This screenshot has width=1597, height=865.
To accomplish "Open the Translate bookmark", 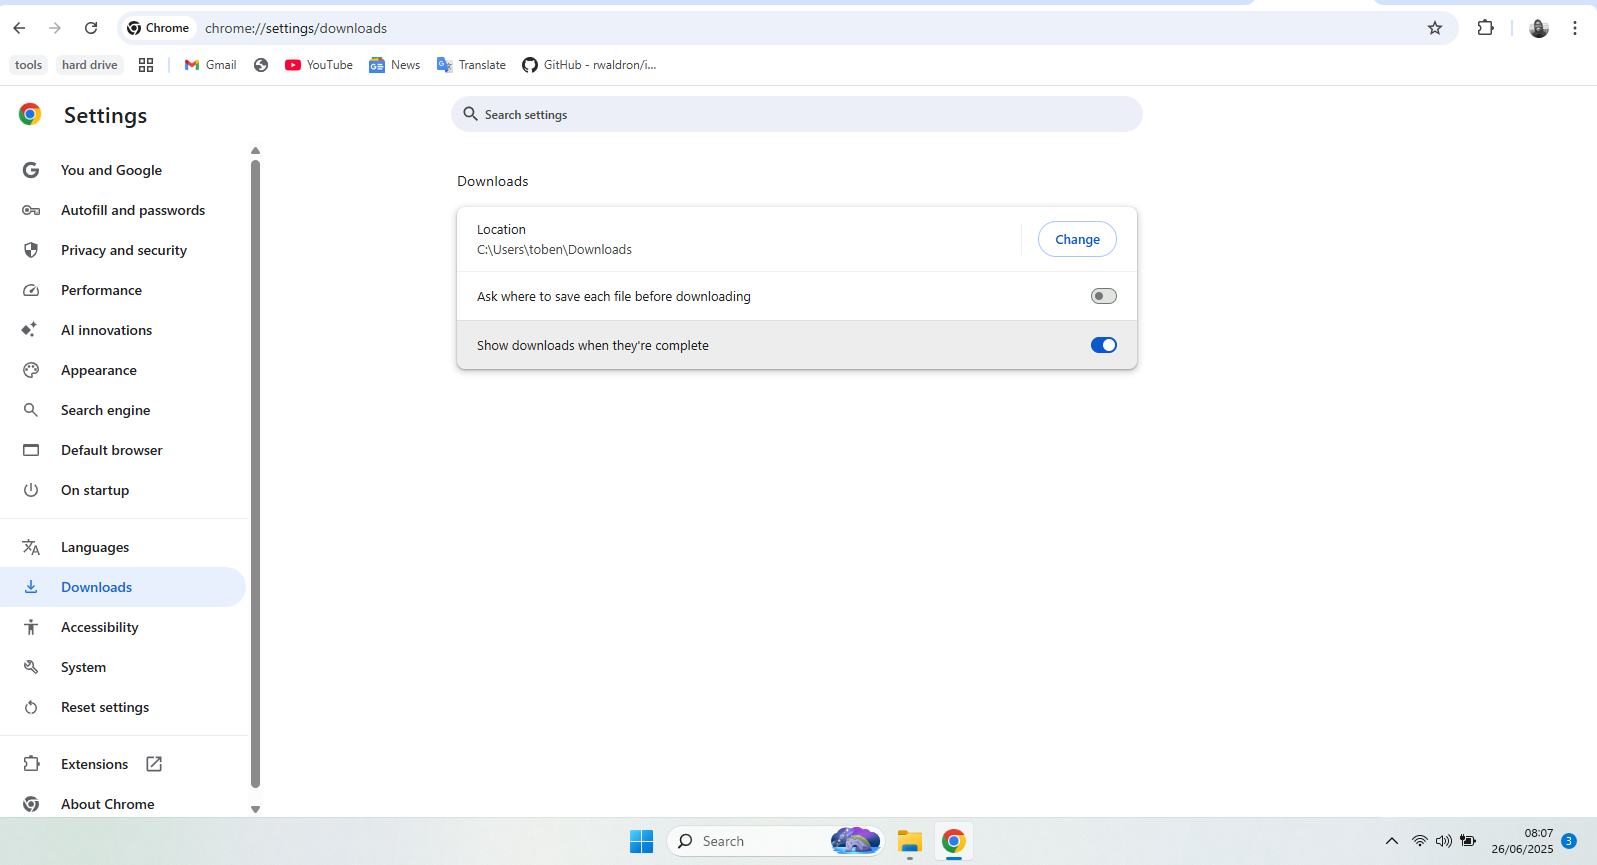I will 472,65.
